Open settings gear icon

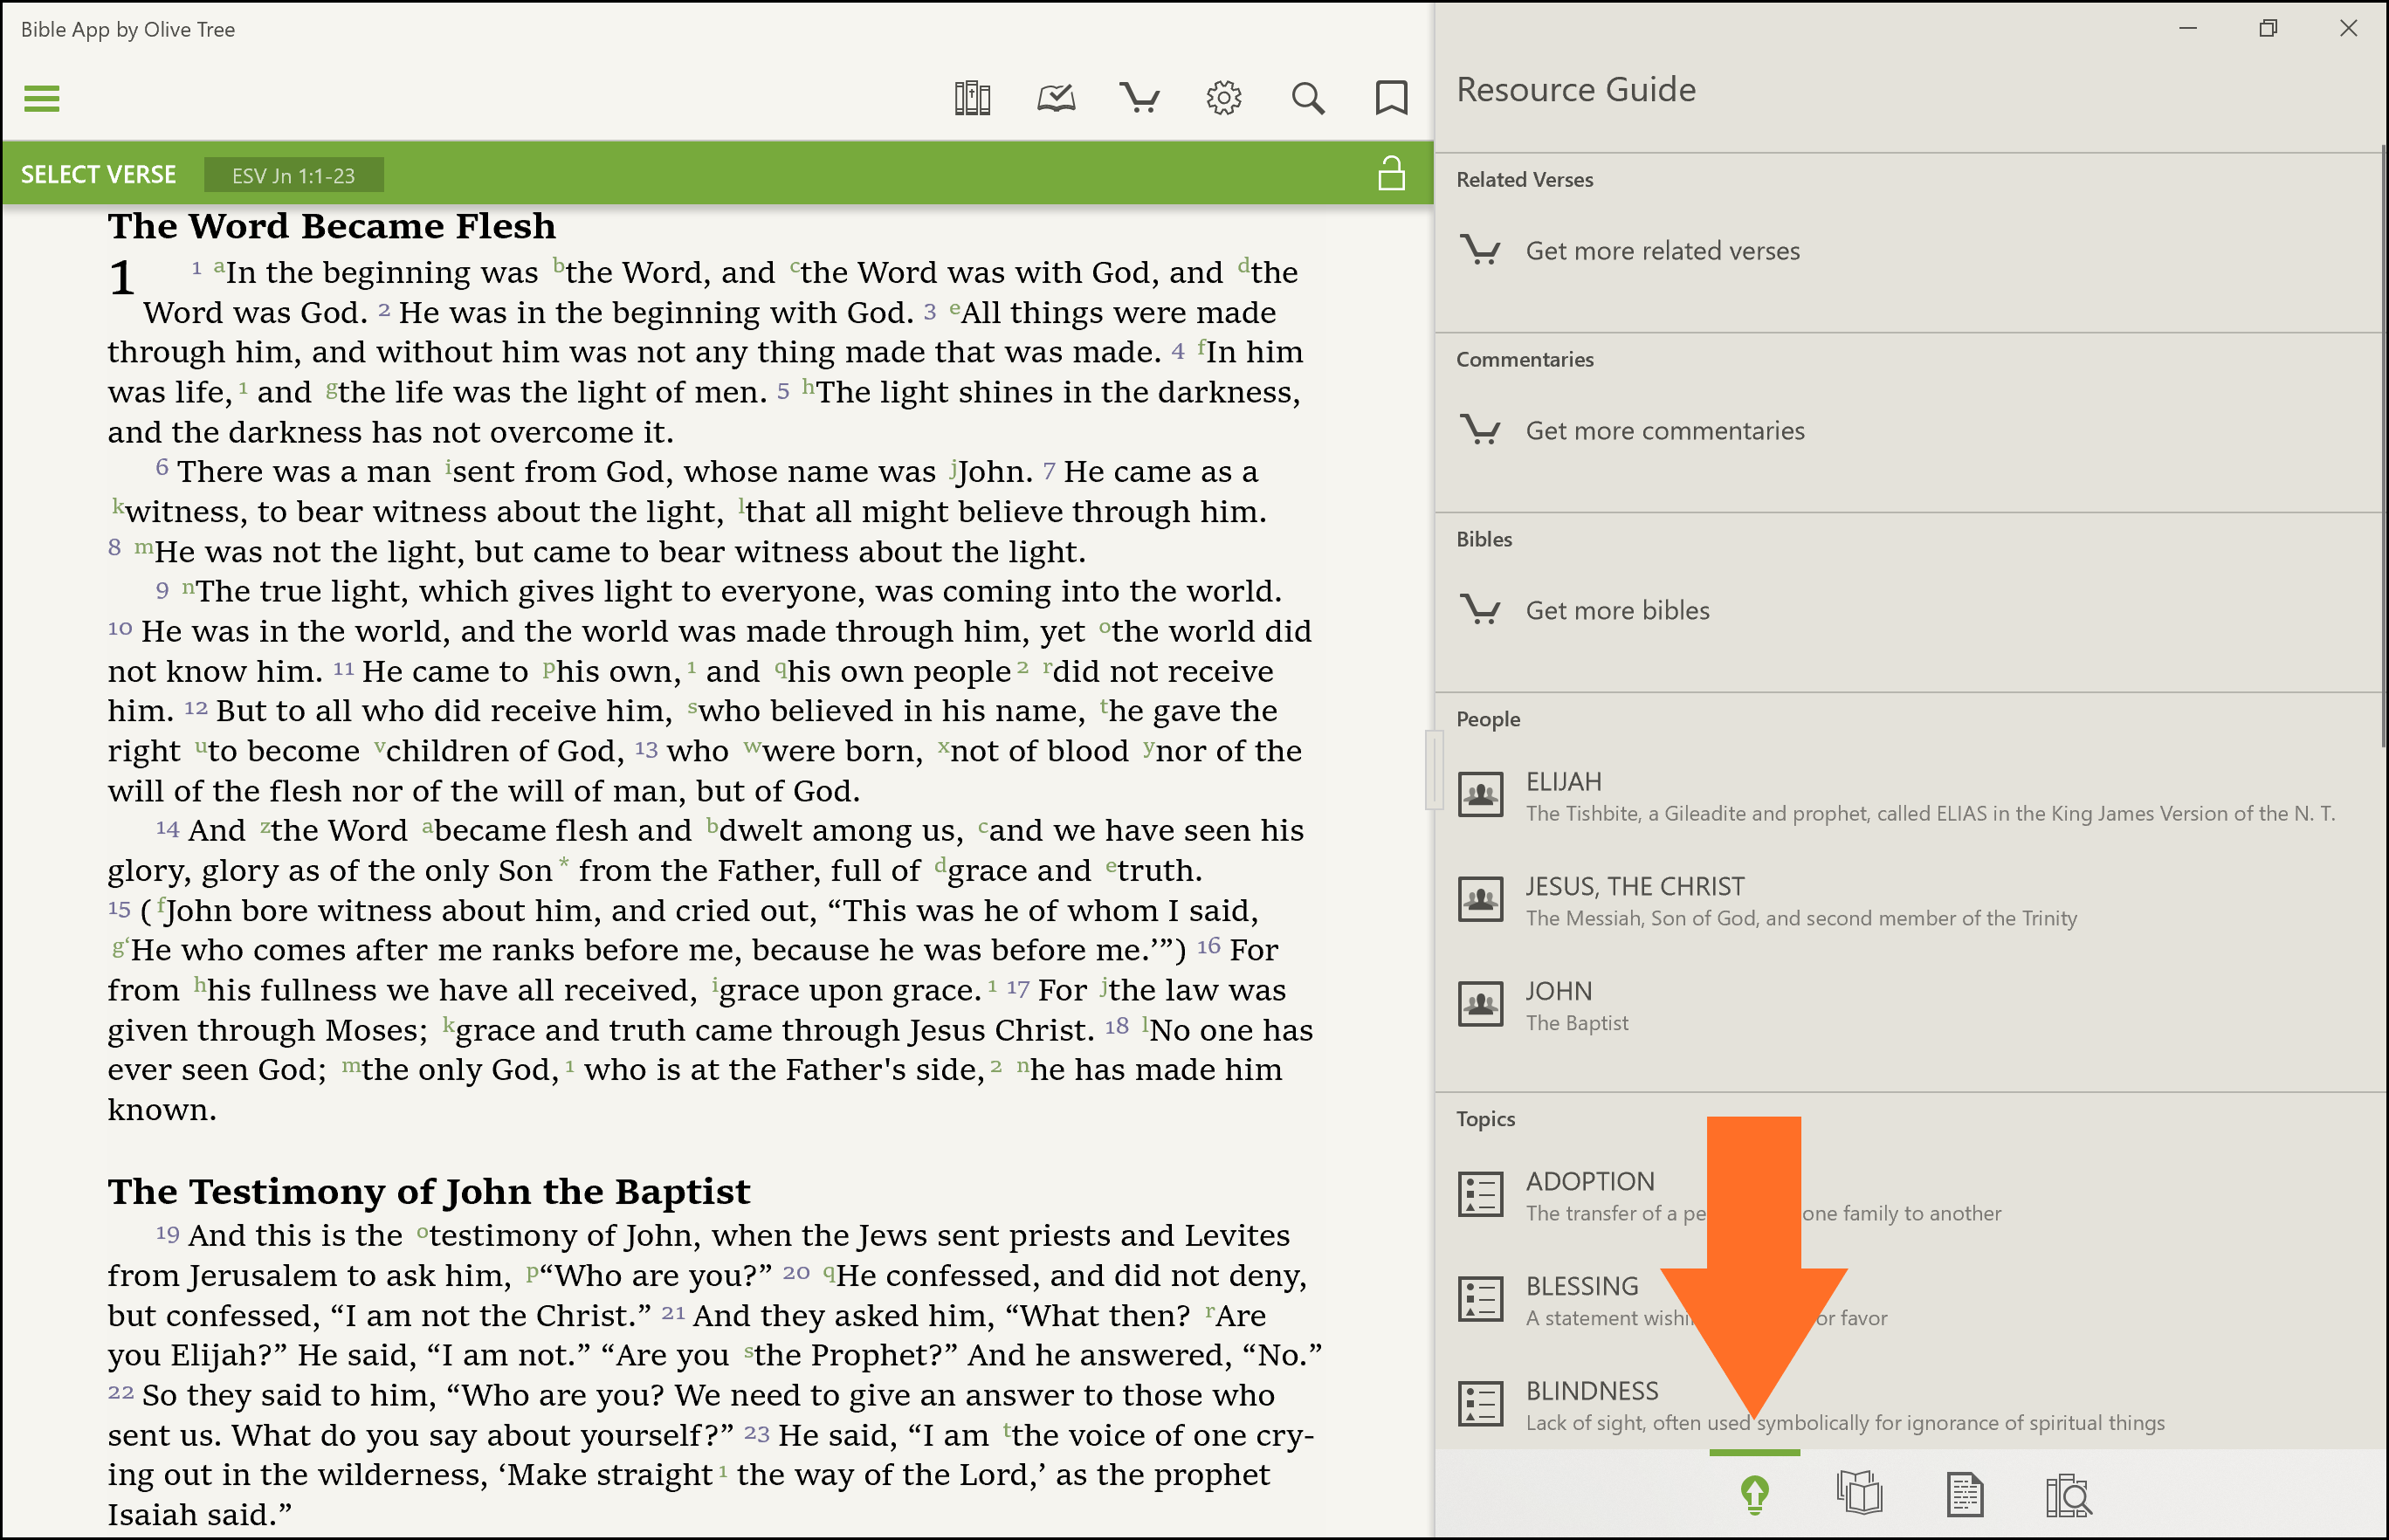(1224, 98)
